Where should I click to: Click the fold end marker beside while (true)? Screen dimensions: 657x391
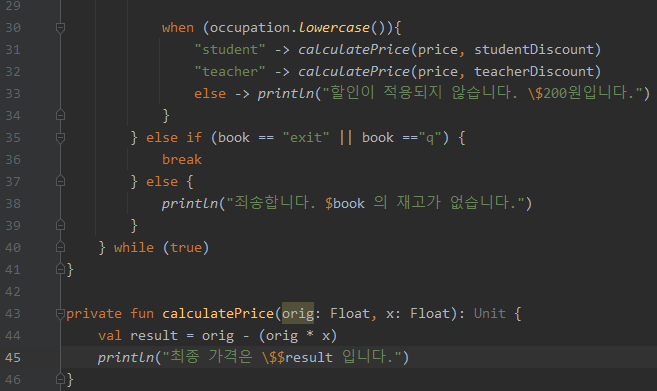pyautogui.click(x=60, y=247)
